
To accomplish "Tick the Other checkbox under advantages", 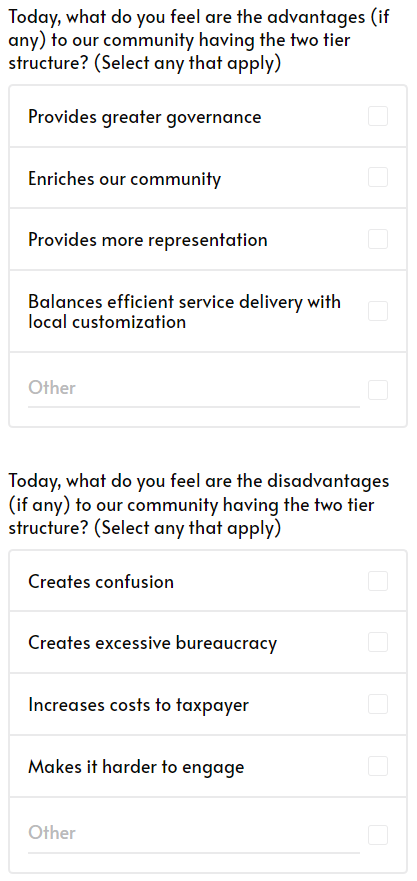I will click(378, 389).
